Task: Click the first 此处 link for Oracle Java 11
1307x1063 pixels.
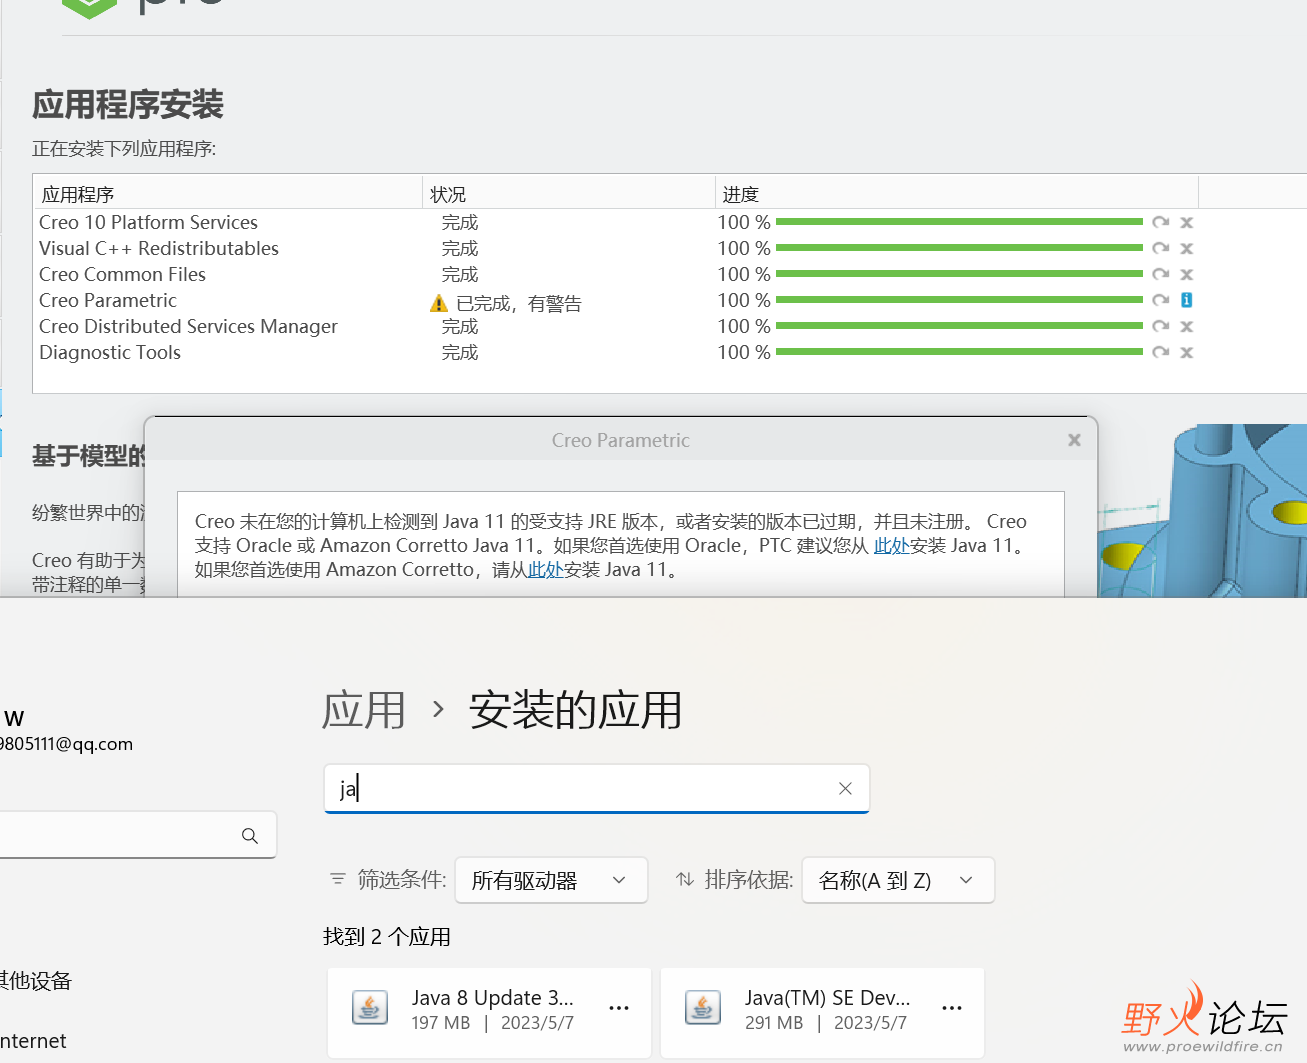Action: point(892,545)
